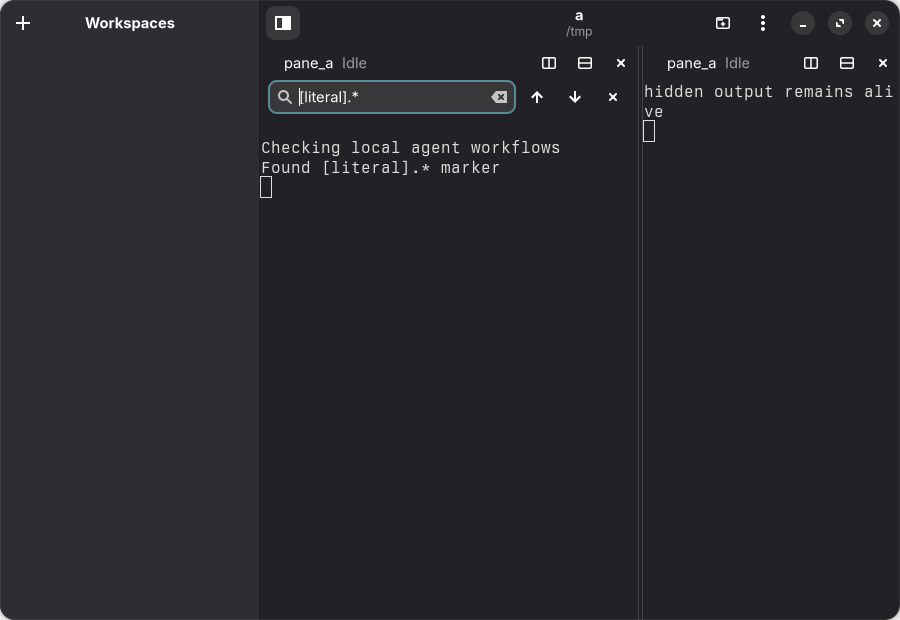
Task: Select the left pane_a title label
Action: point(308,63)
